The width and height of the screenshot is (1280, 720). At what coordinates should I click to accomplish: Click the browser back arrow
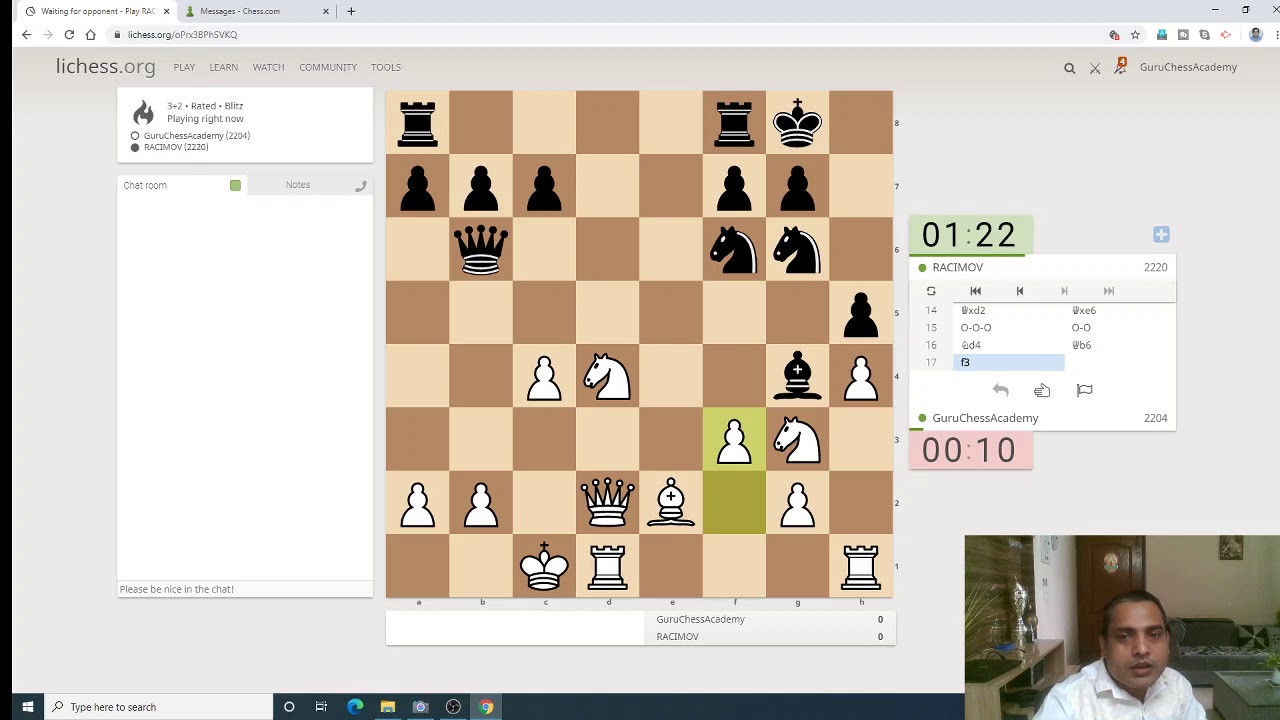point(27,35)
